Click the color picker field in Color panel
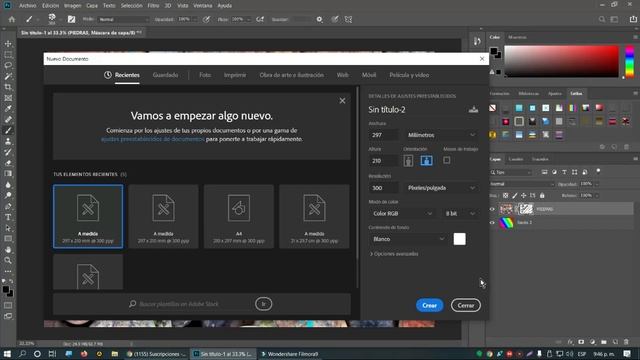The width and height of the screenshot is (640, 360). click(x=562, y=61)
